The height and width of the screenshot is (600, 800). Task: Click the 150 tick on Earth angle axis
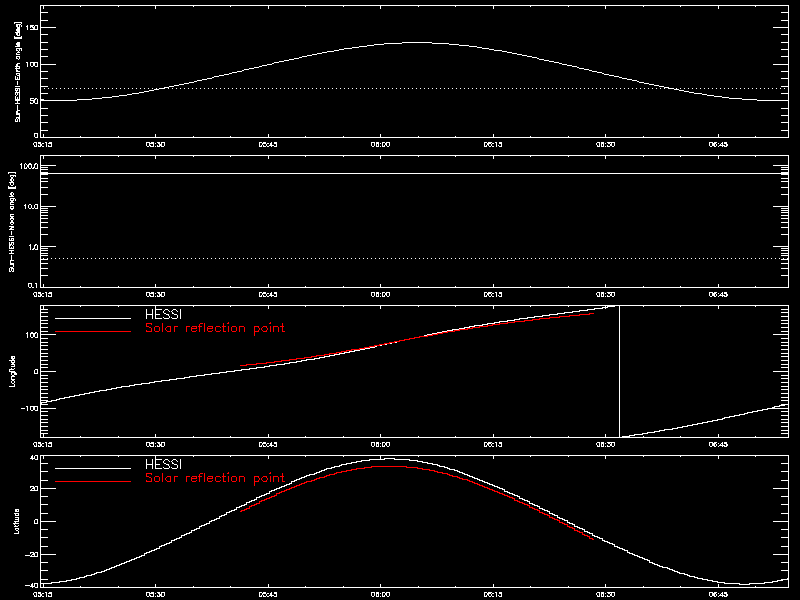(32, 28)
